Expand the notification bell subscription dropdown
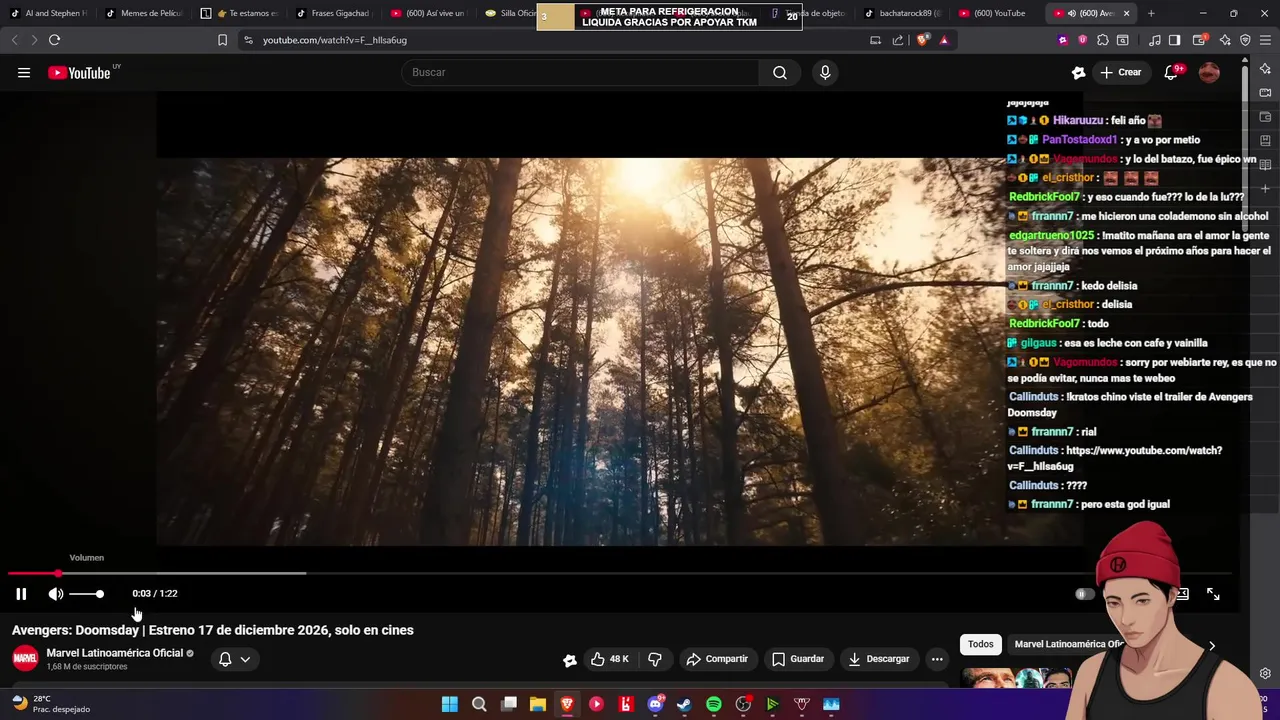Viewport: 1280px width, 720px height. click(x=234, y=659)
